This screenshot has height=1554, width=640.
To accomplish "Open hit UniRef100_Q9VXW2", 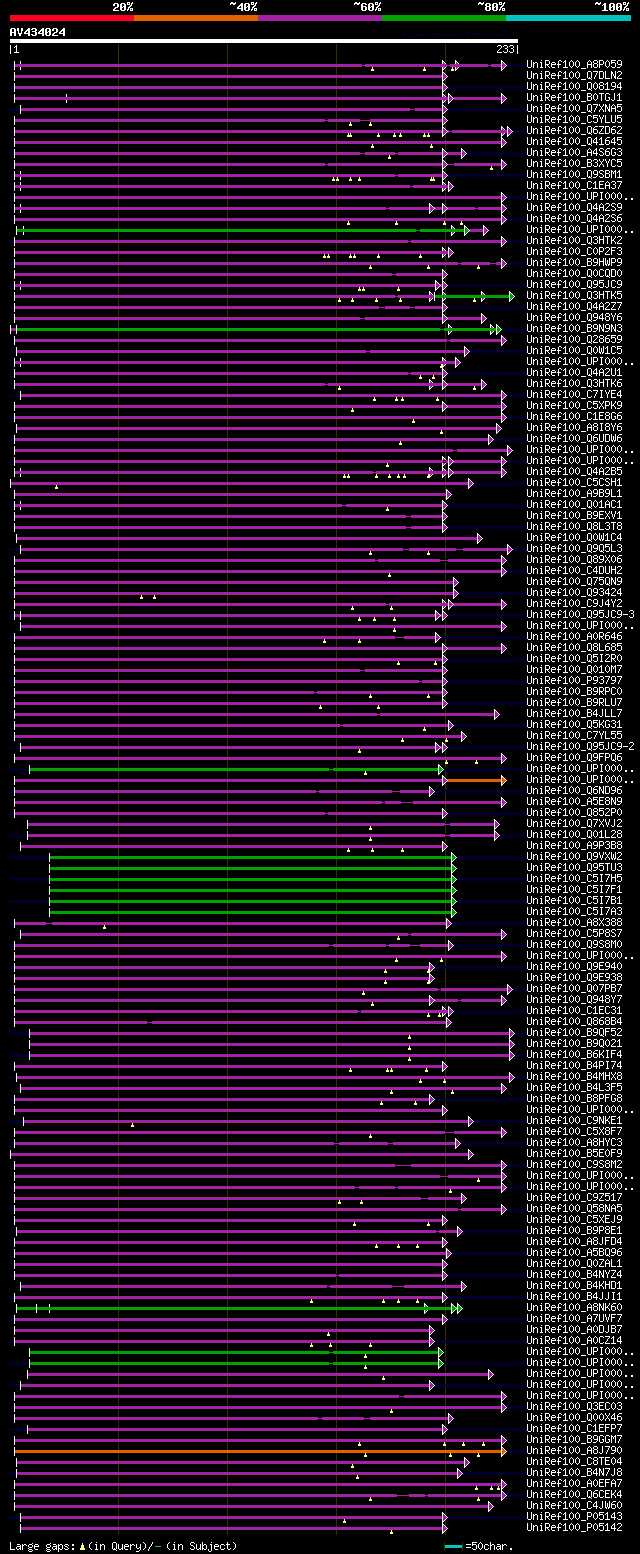I will point(574,856).
